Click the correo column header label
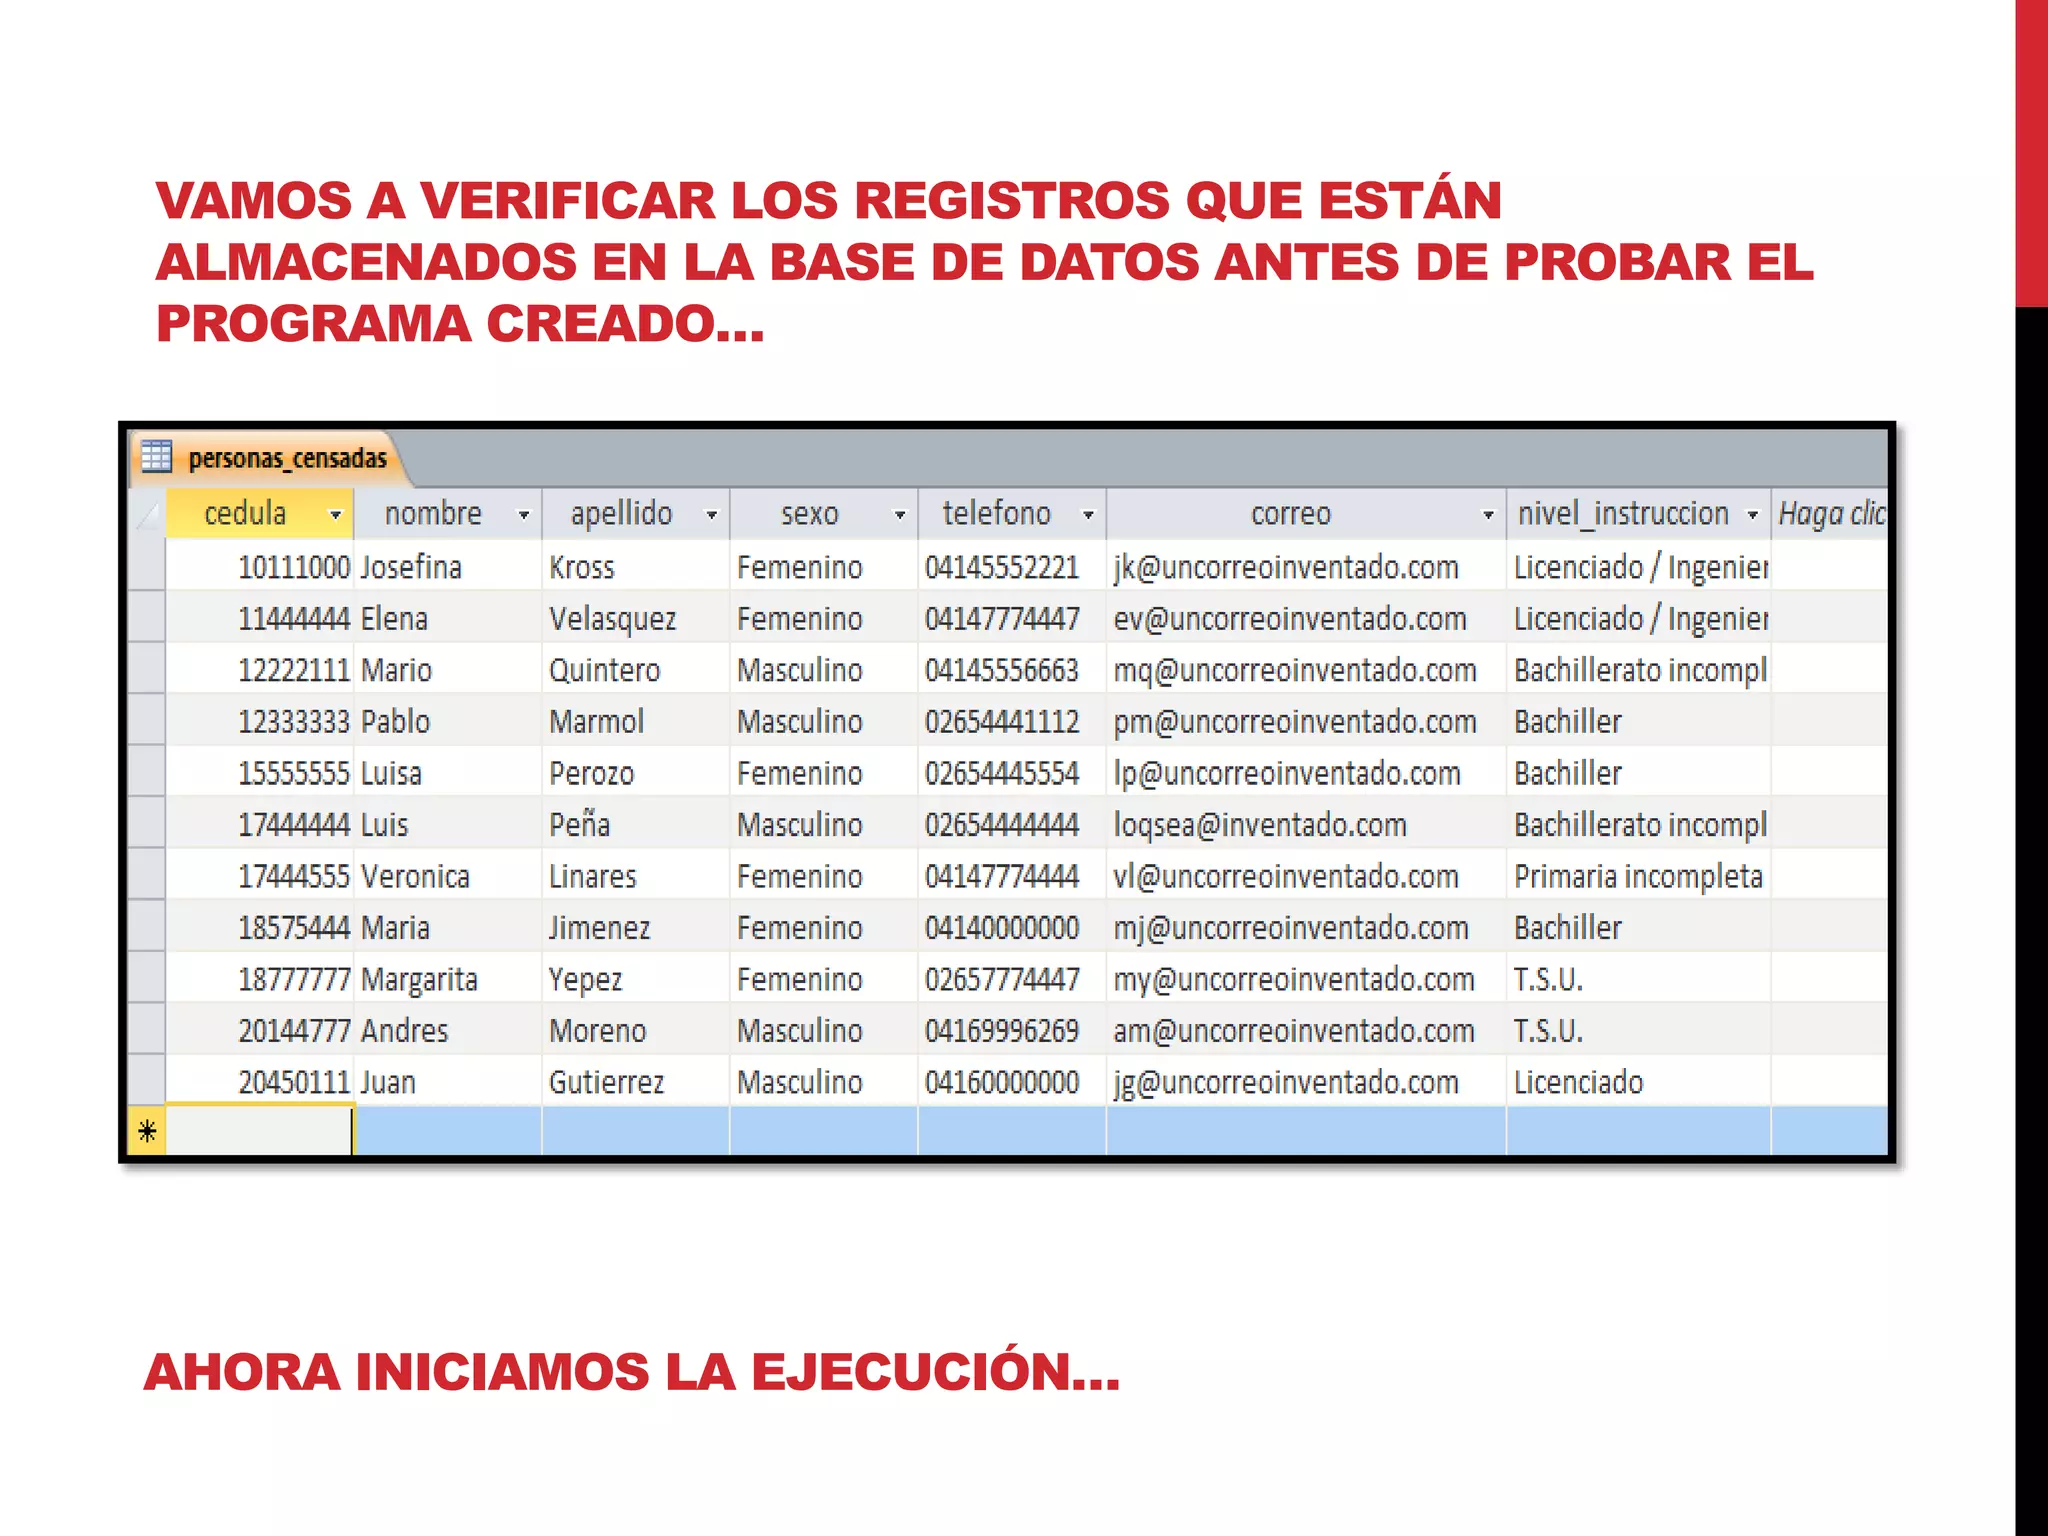 (1291, 513)
